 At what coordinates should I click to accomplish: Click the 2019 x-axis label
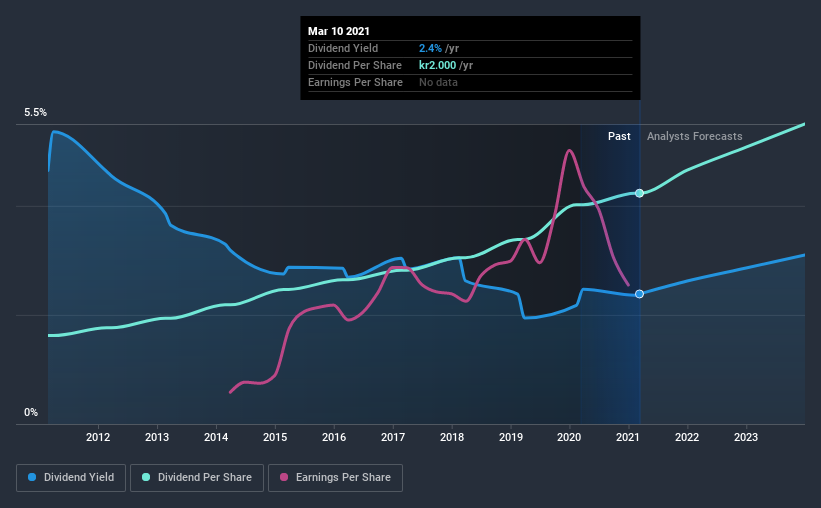tap(511, 437)
